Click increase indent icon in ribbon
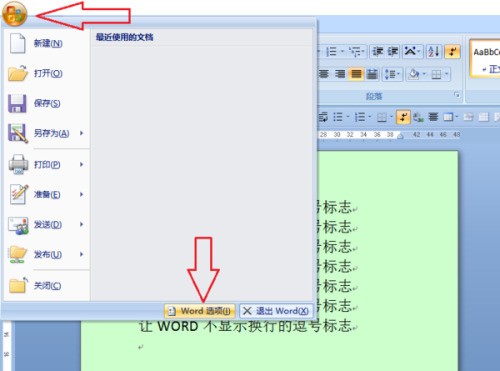This screenshot has height=371, width=500. [393, 52]
